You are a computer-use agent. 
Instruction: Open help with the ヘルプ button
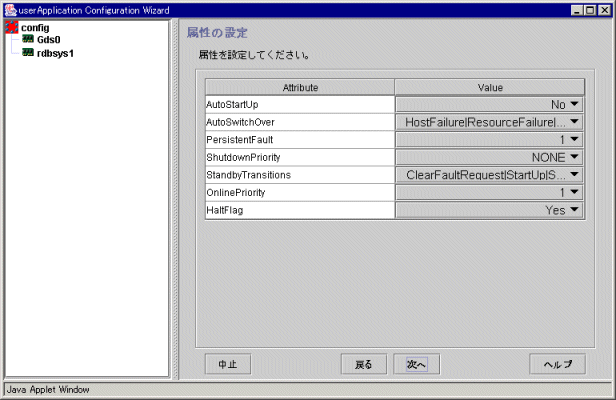(557, 365)
